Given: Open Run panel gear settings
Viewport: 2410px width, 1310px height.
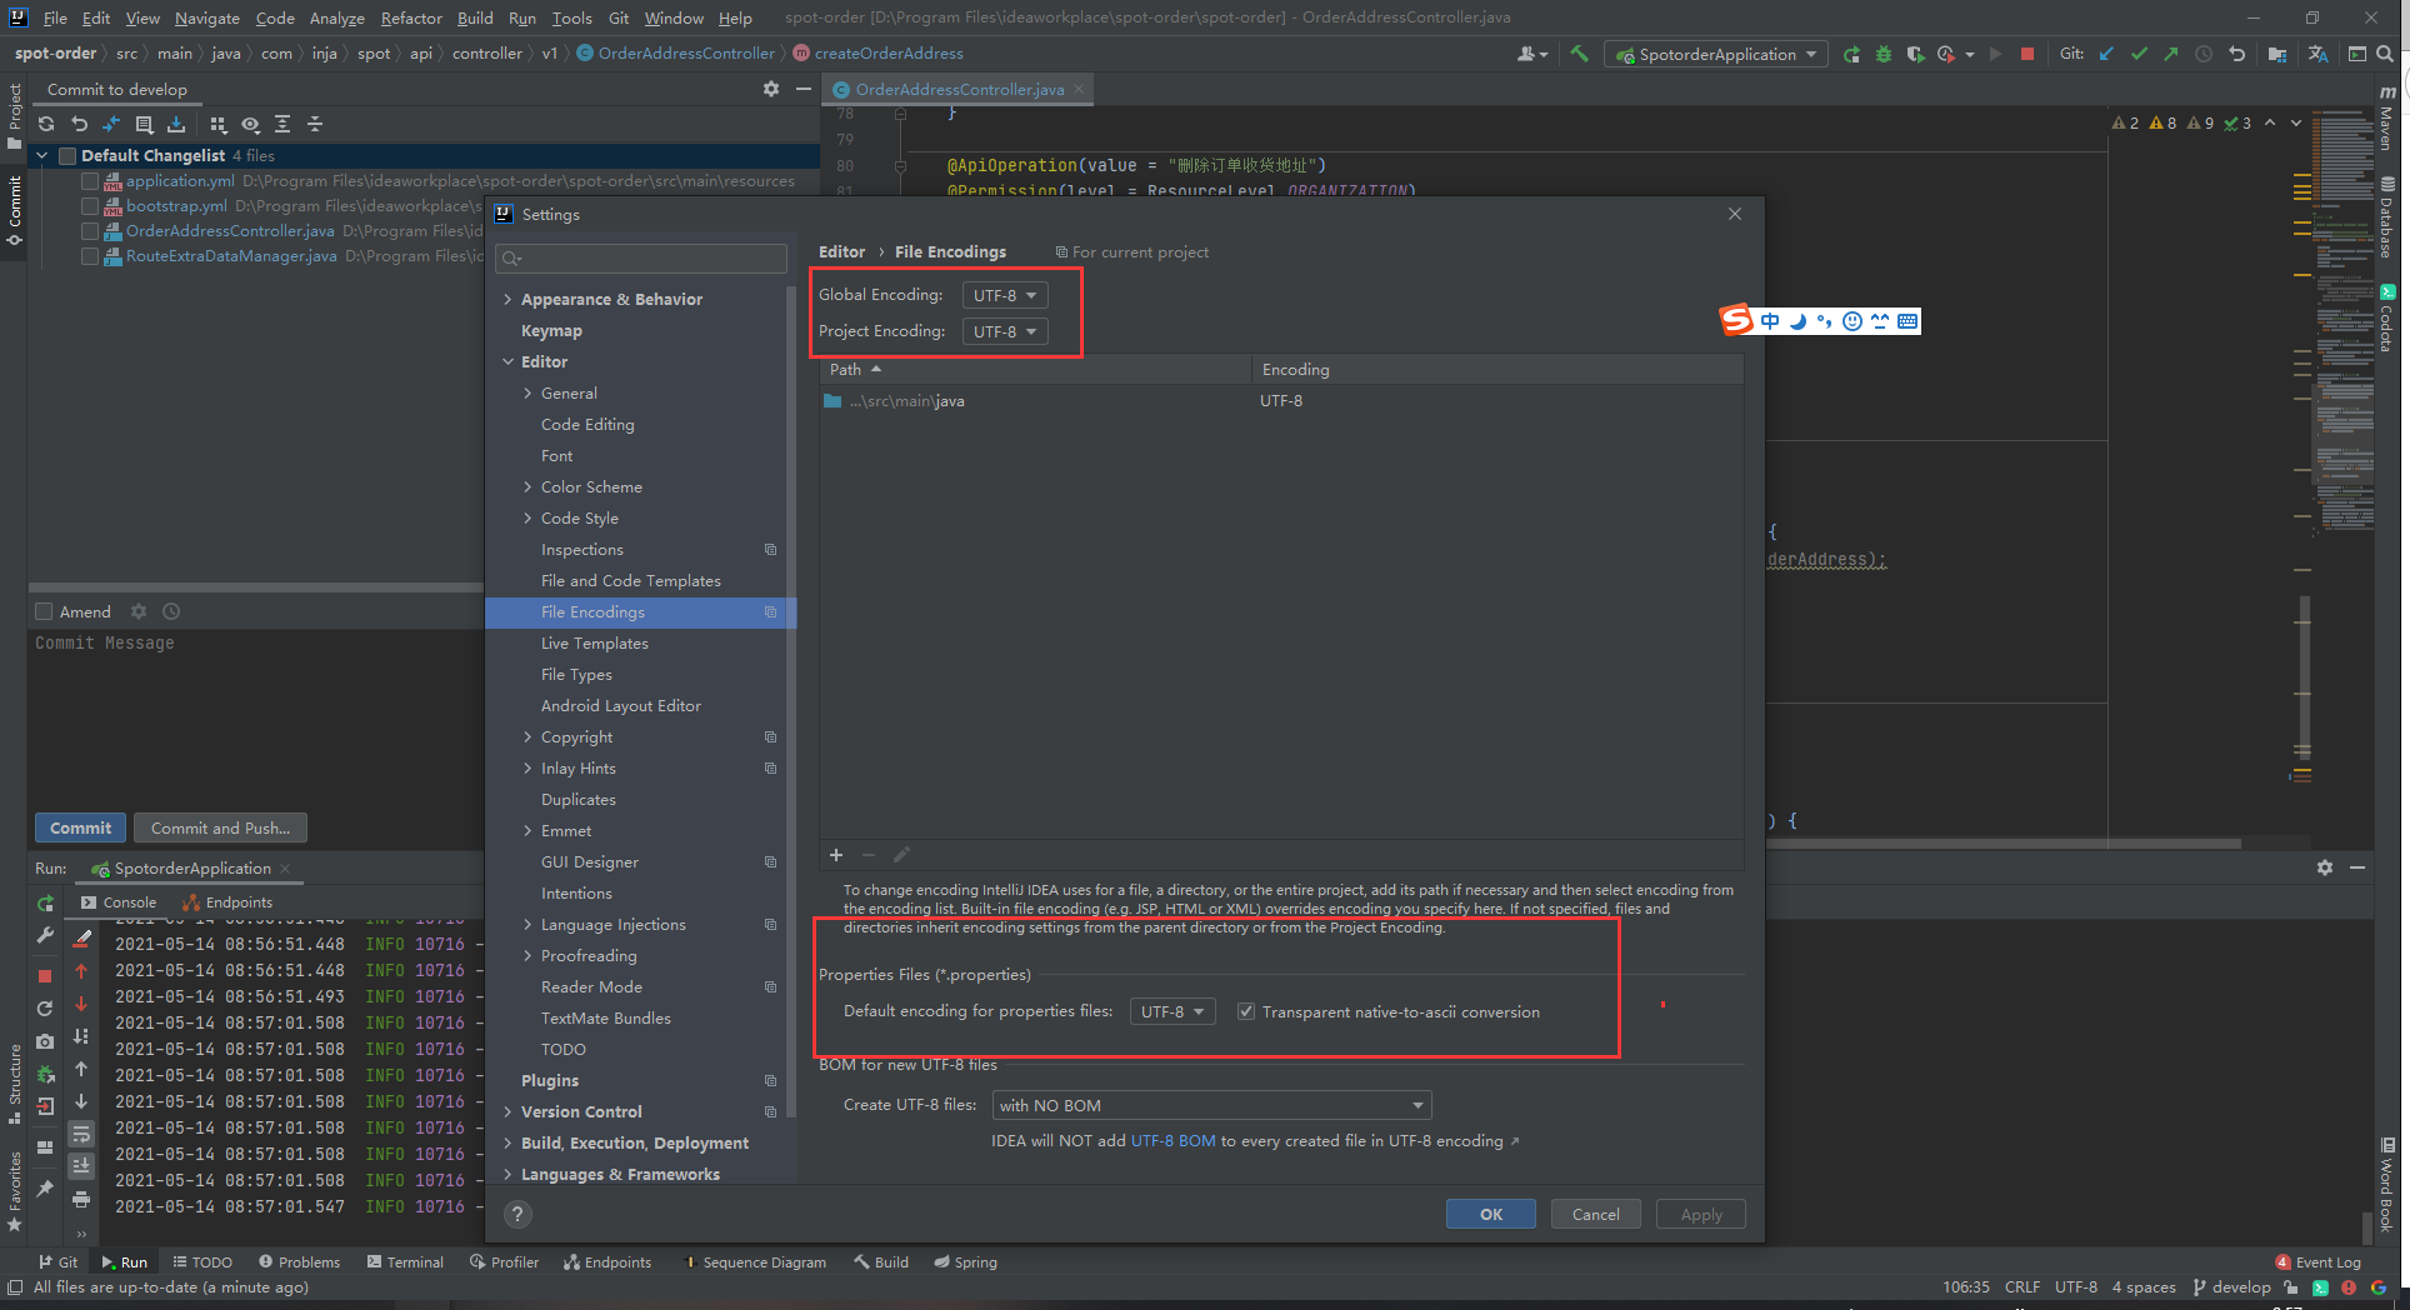Looking at the screenshot, I should pos(2325,867).
